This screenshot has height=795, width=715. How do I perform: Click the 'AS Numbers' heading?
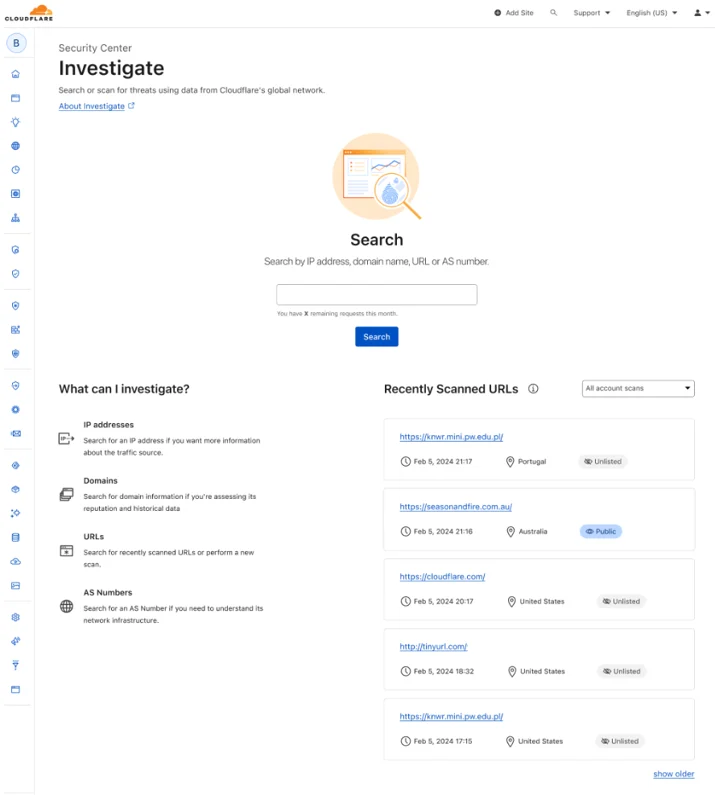click(x=108, y=593)
